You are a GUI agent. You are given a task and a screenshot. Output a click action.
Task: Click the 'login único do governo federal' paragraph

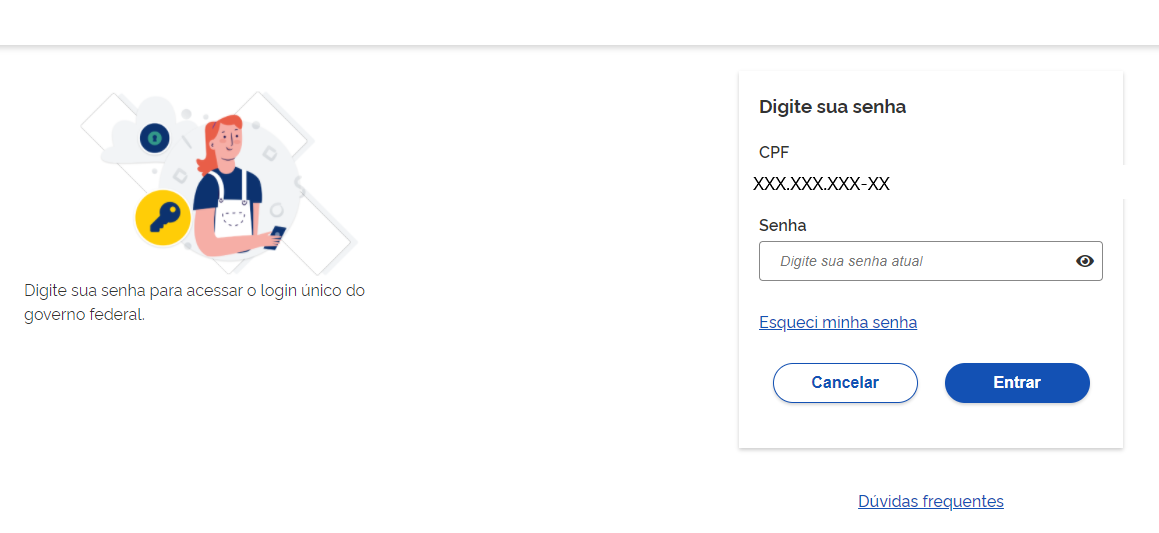pyautogui.click(x=194, y=302)
